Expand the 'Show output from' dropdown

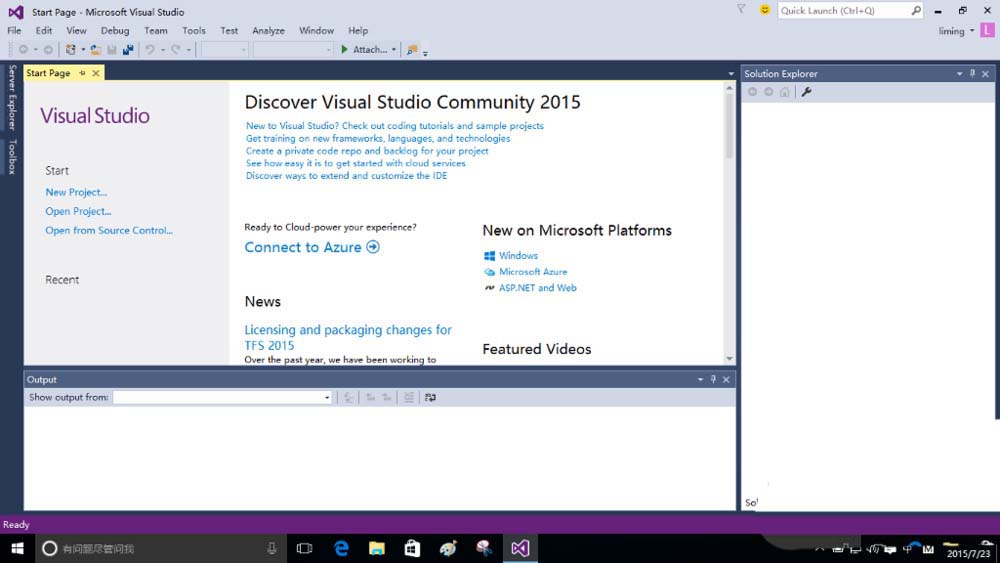[327, 398]
